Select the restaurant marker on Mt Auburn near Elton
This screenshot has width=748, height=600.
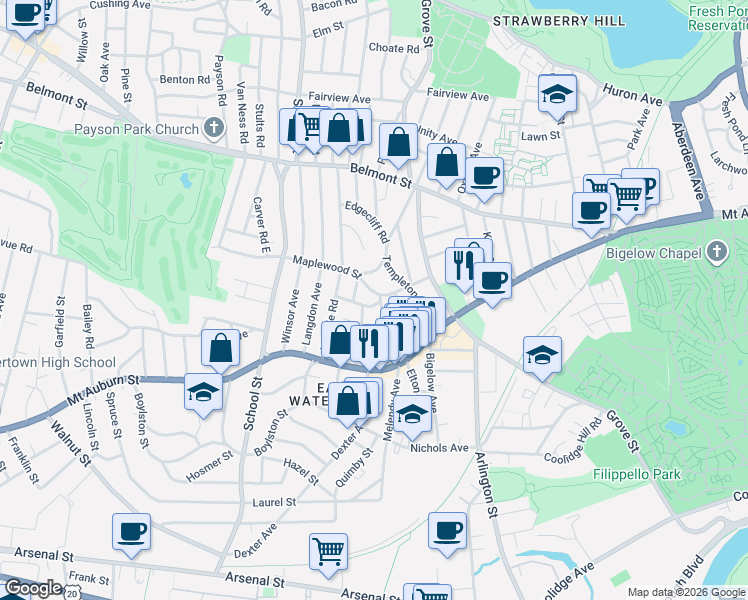(x=369, y=344)
